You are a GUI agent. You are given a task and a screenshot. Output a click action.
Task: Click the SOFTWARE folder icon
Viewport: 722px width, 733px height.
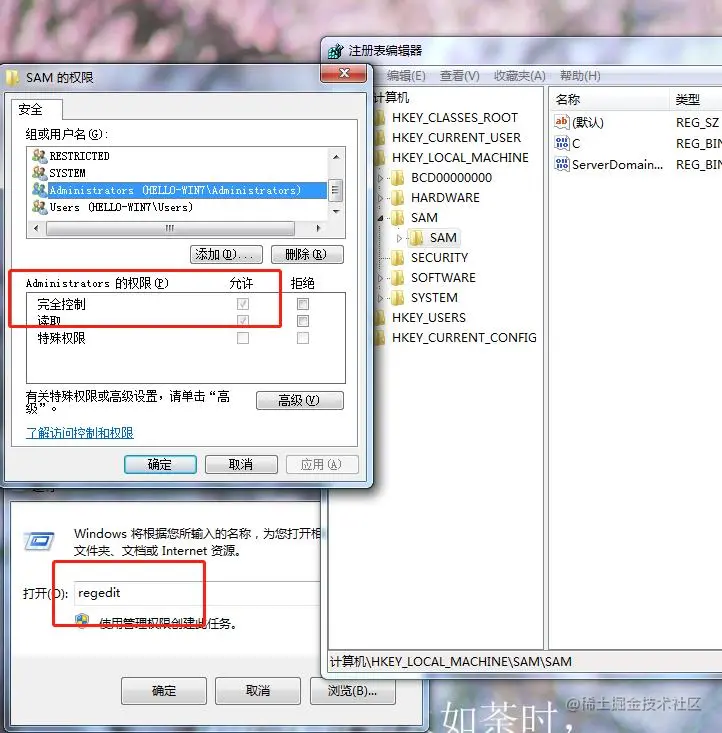click(398, 278)
